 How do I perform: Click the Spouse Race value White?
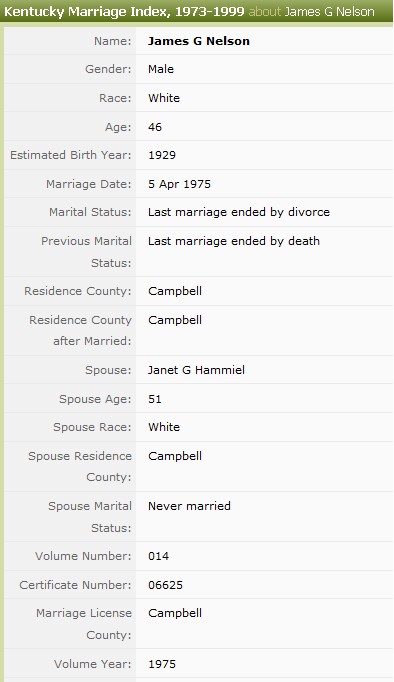[x=164, y=427]
